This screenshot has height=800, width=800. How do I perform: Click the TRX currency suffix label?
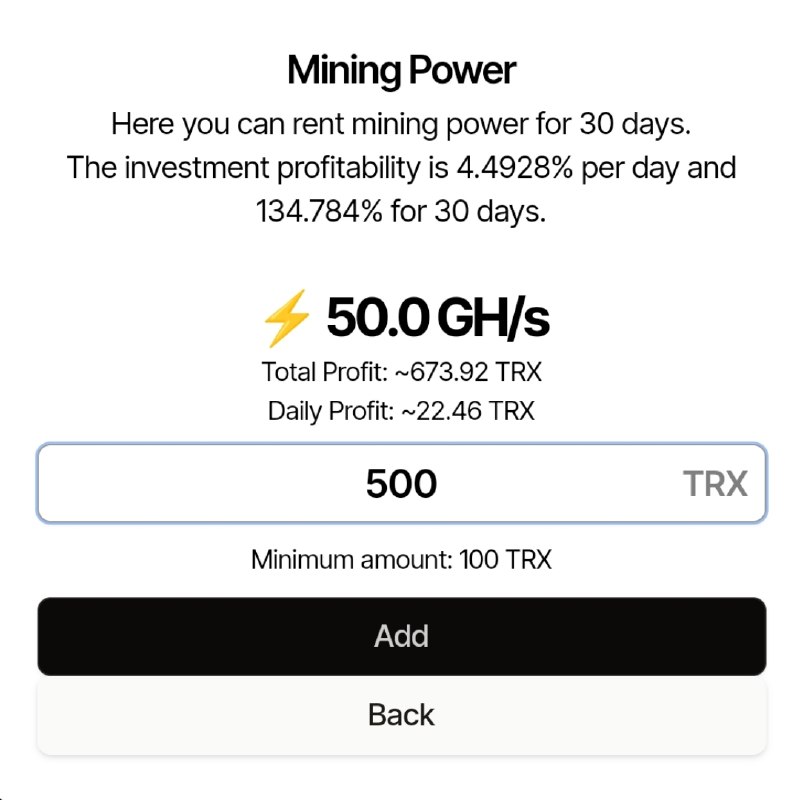(x=715, y=484)
